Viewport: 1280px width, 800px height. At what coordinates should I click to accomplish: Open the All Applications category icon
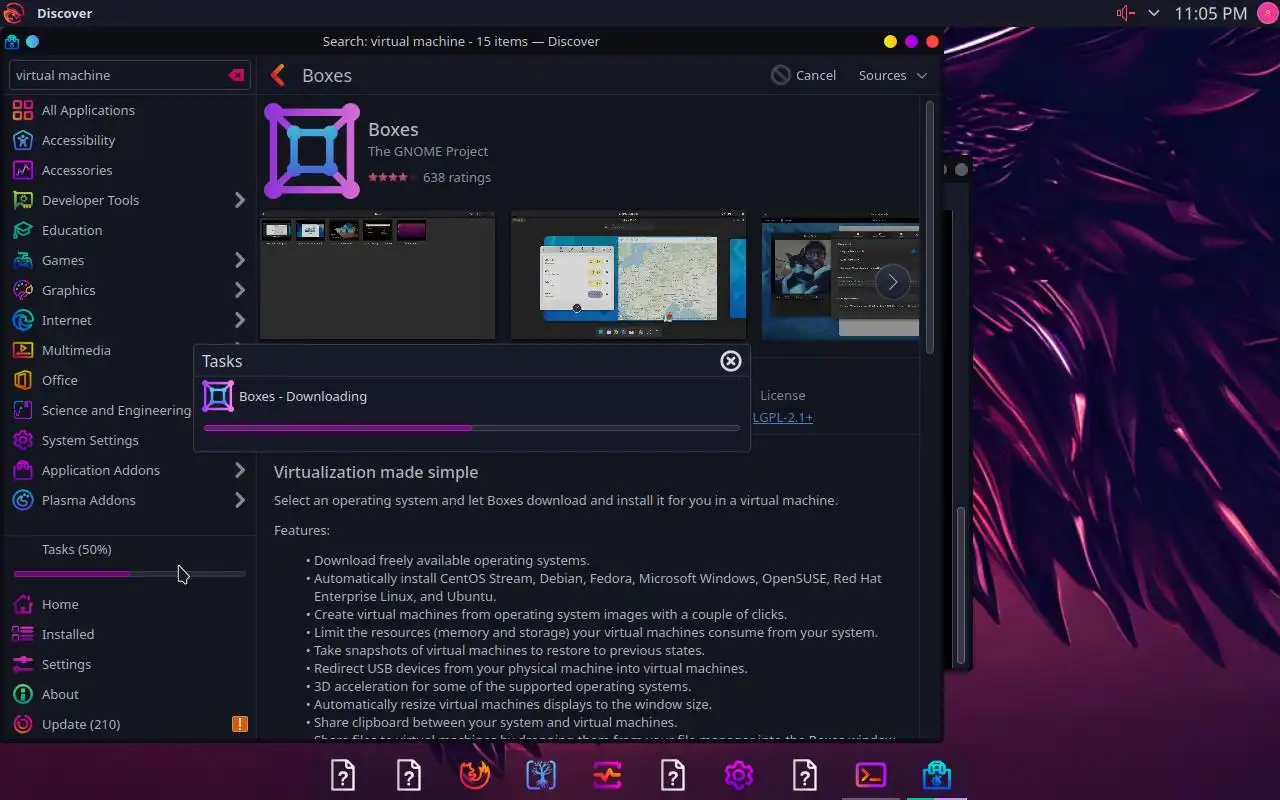coord(22,110)
